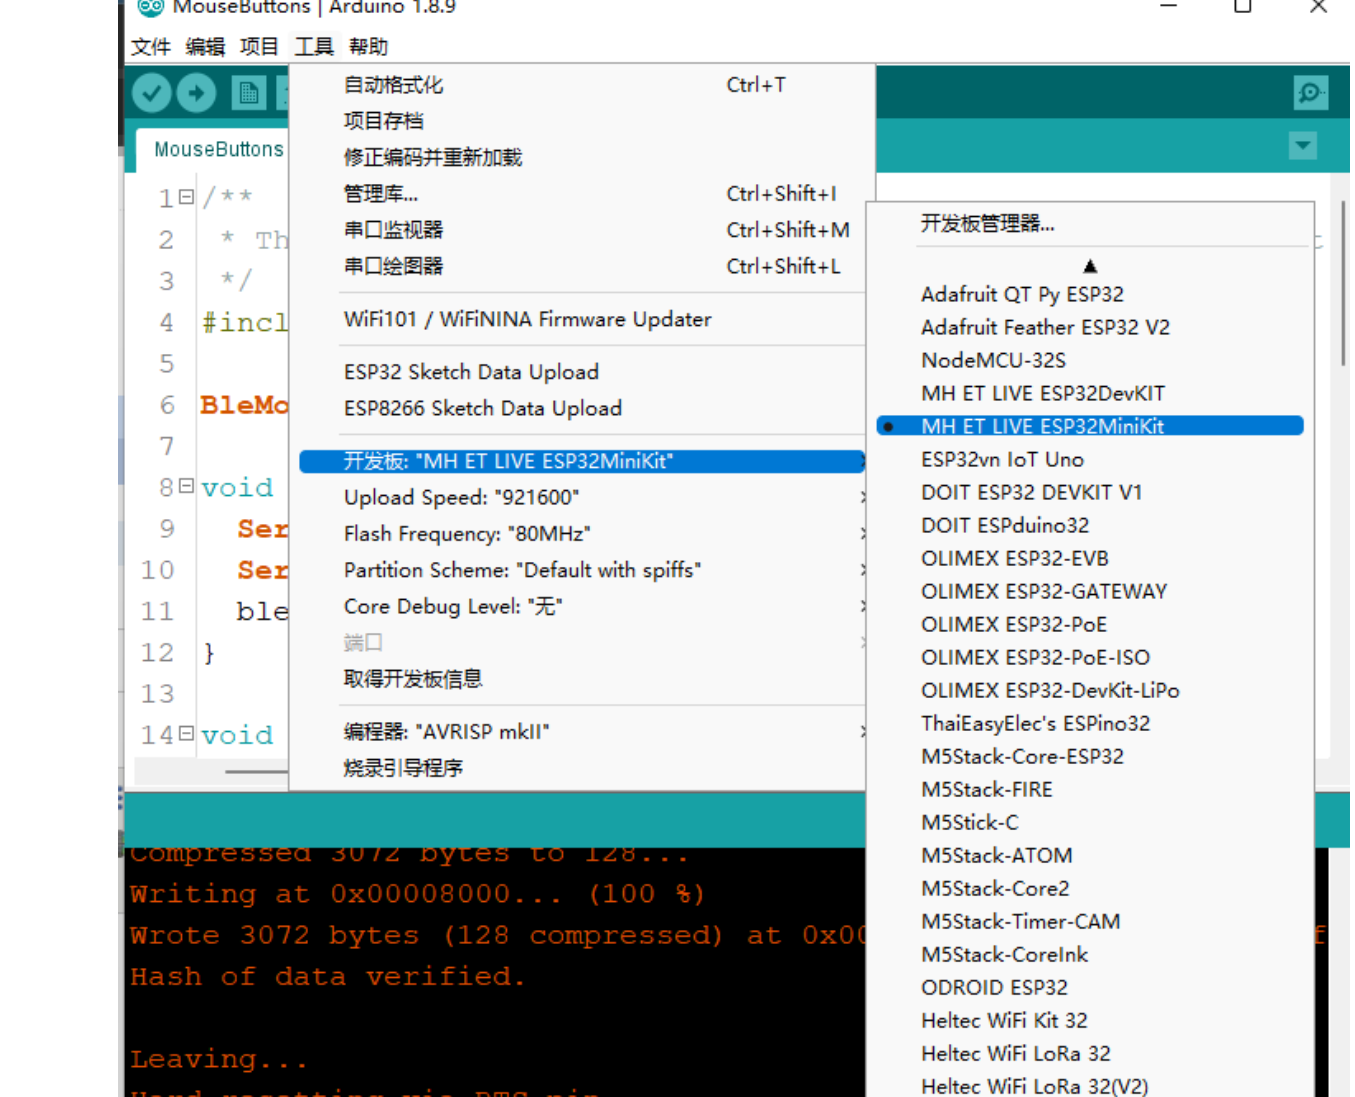Viewport: 1355px width, 1097px height.
Task: Open 串口绘图器 menu entry
Action: tap(582, 266)
